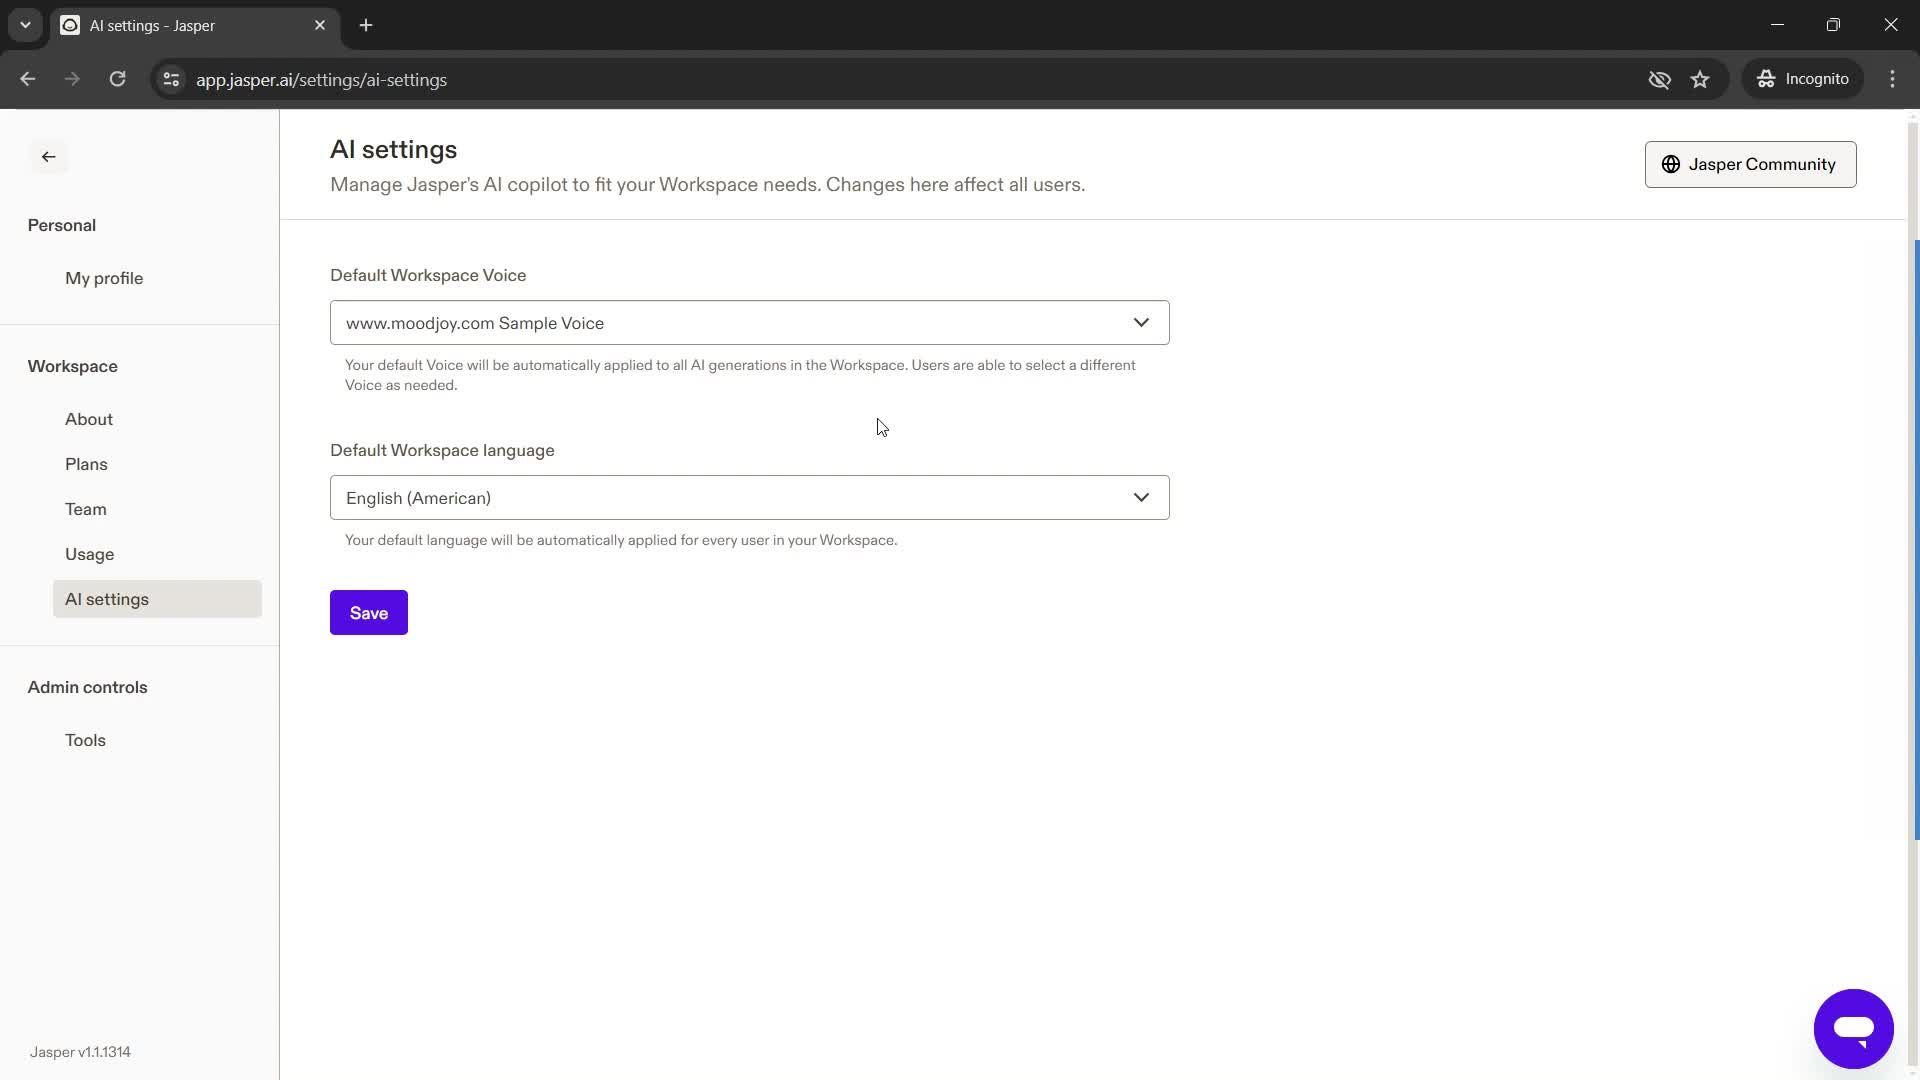Navigate to the Plans section
Viewport: 1920px width, 1080px height.
coord(86,464)
